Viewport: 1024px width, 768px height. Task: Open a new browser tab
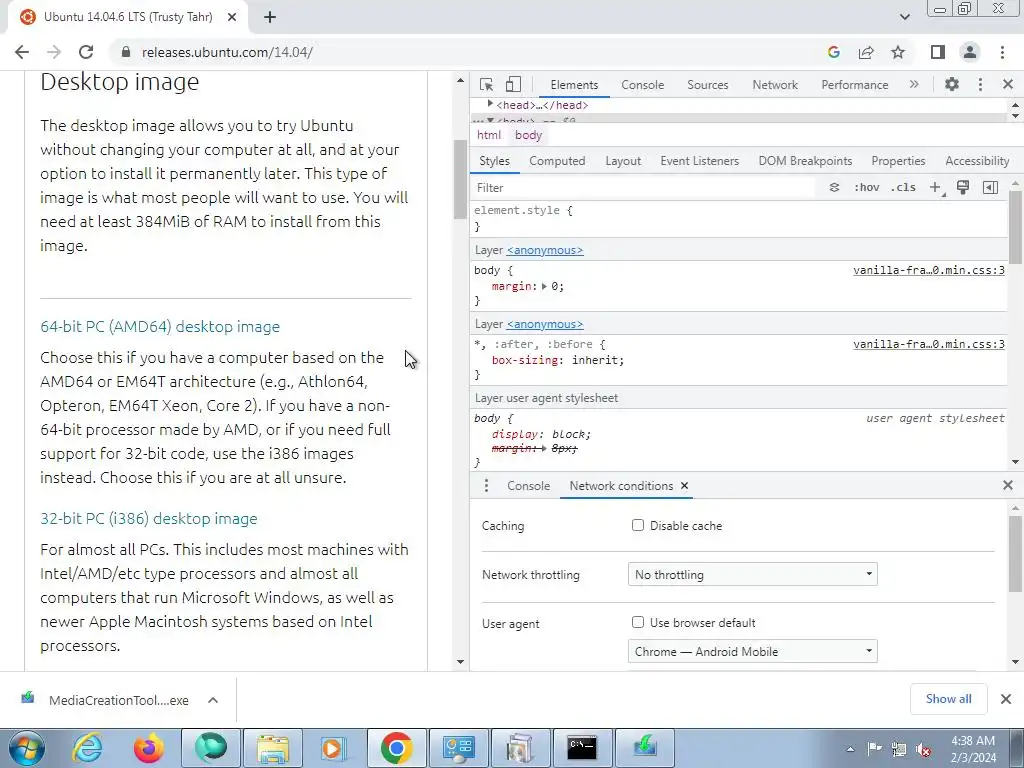pos(270,18)
